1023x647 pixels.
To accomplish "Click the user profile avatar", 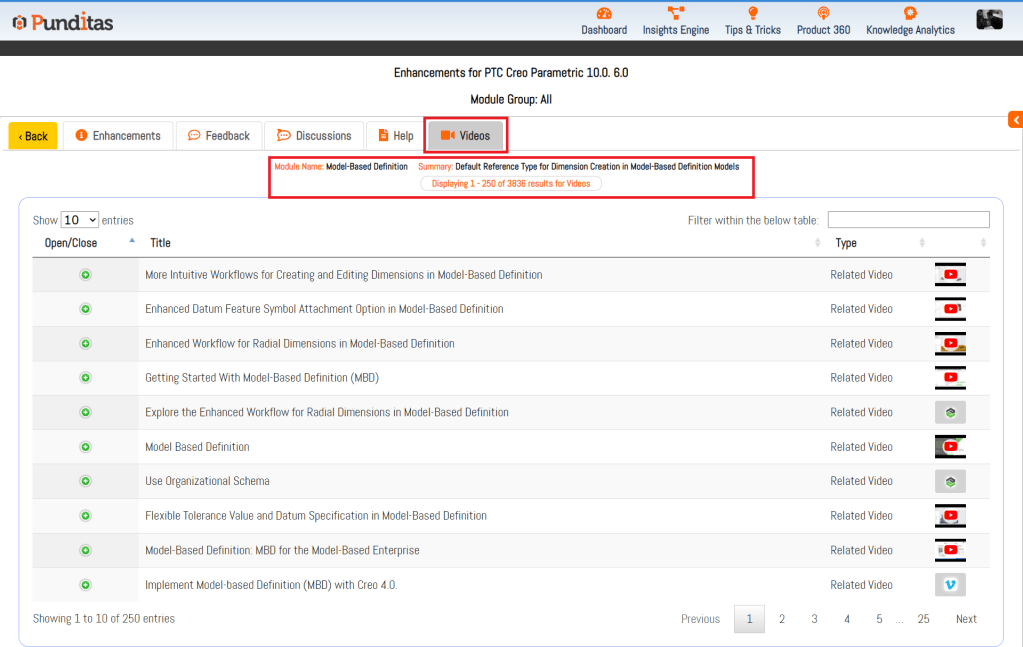I will coord(989,19).
